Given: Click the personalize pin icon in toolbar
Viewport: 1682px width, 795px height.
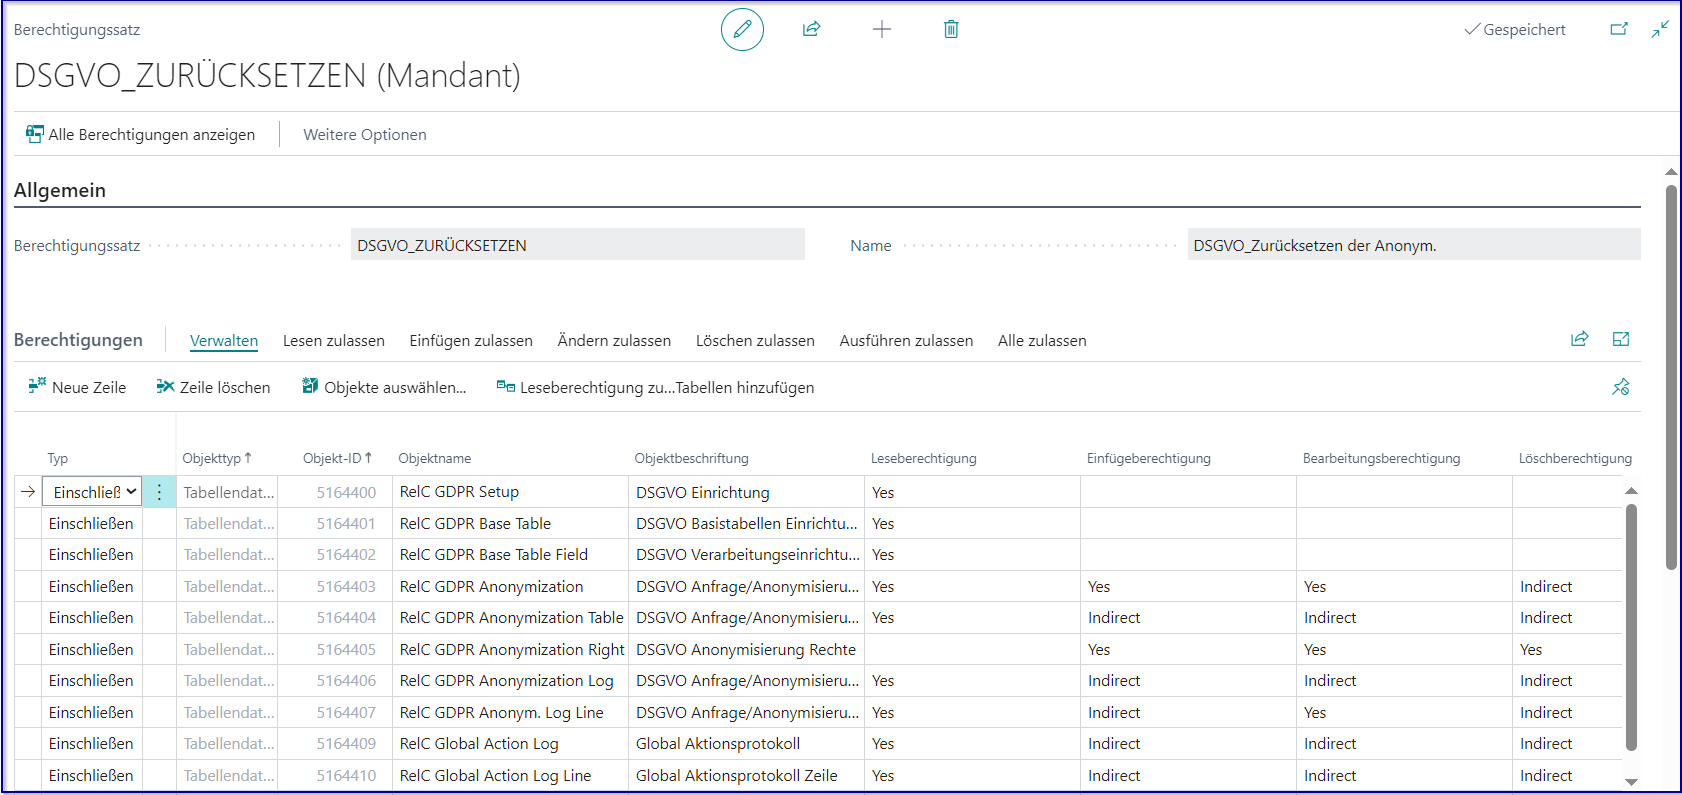Looking at the screenshot, I should pos(1620,387).
